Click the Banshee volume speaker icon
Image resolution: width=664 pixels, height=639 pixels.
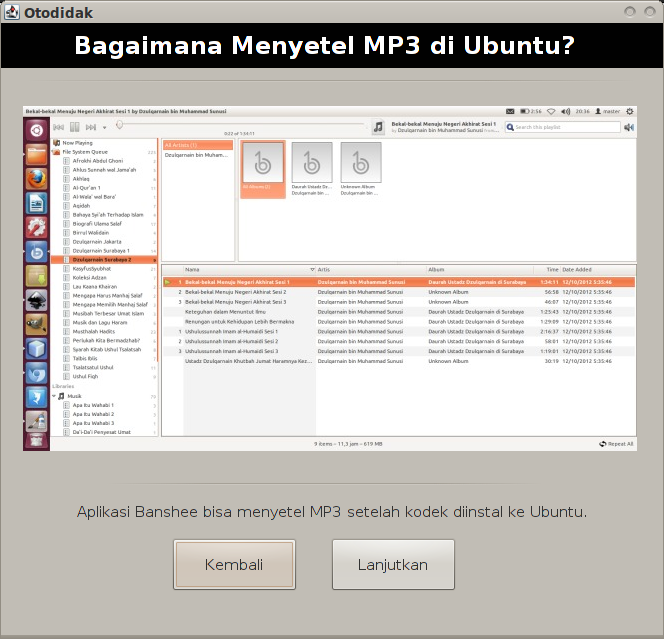[x=629, y=127]
